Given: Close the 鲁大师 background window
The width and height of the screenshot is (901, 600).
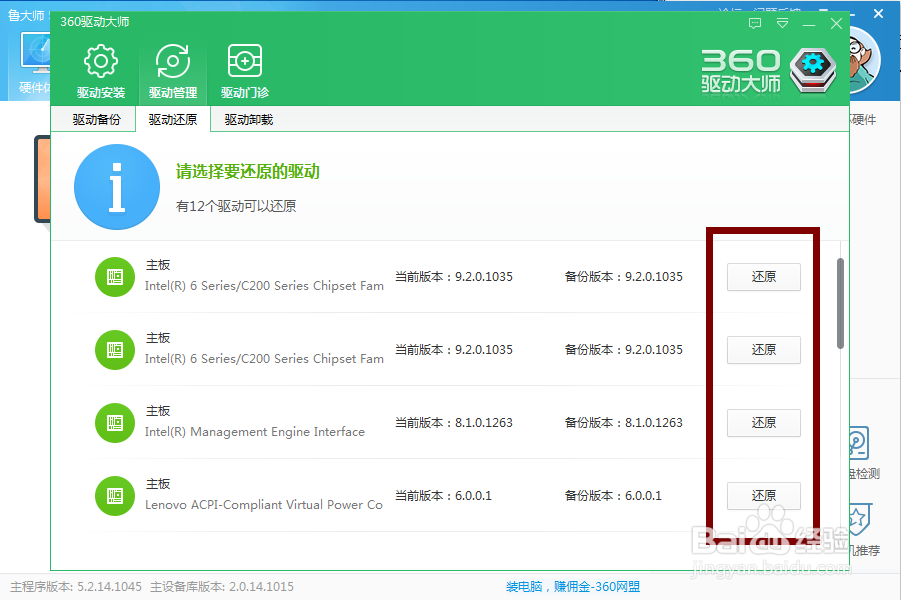Looking at the screenshot, I should coord(878,13).
